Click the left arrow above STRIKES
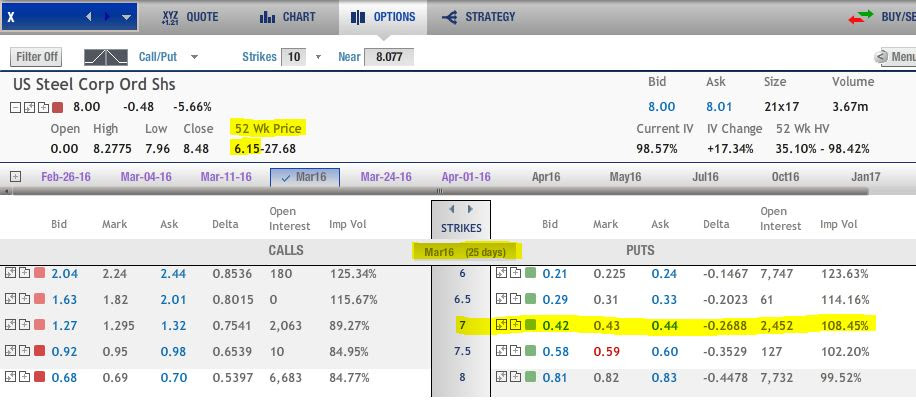The height and width of the screenshot is (401, 916). pos(451,209)
